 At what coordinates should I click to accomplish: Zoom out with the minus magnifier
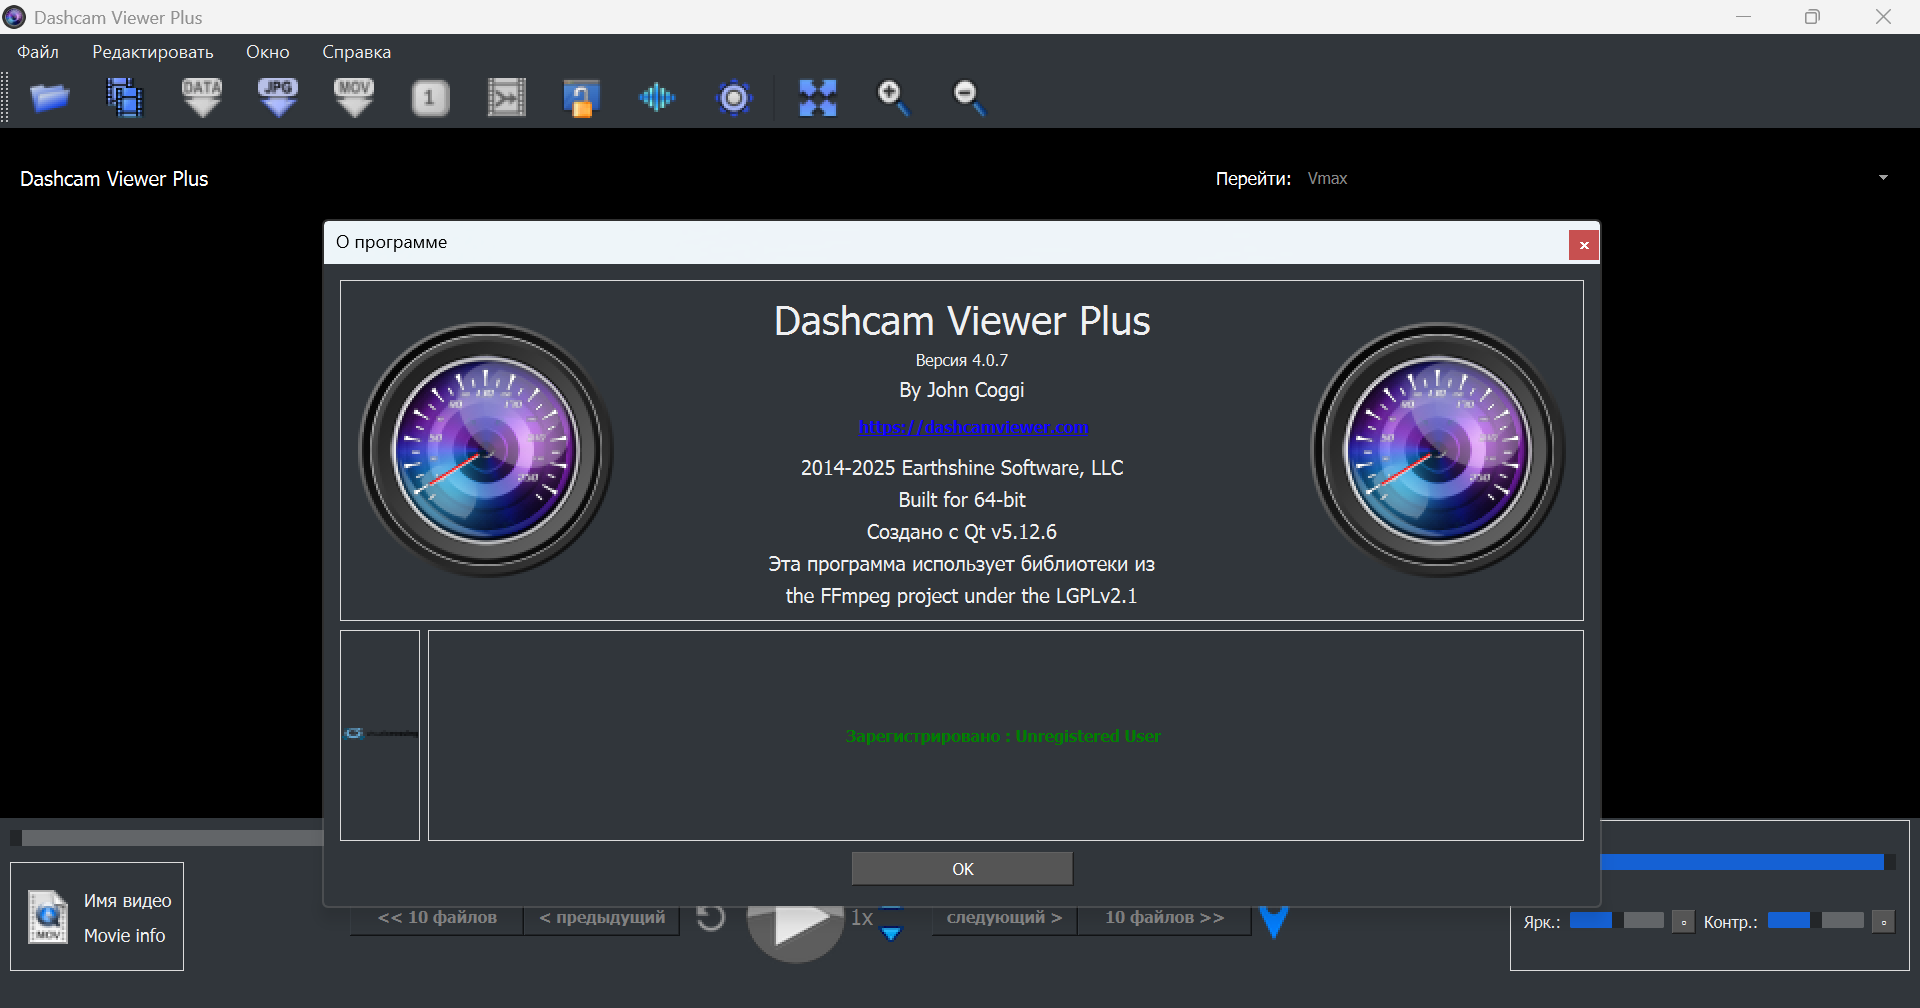[969, 98]
